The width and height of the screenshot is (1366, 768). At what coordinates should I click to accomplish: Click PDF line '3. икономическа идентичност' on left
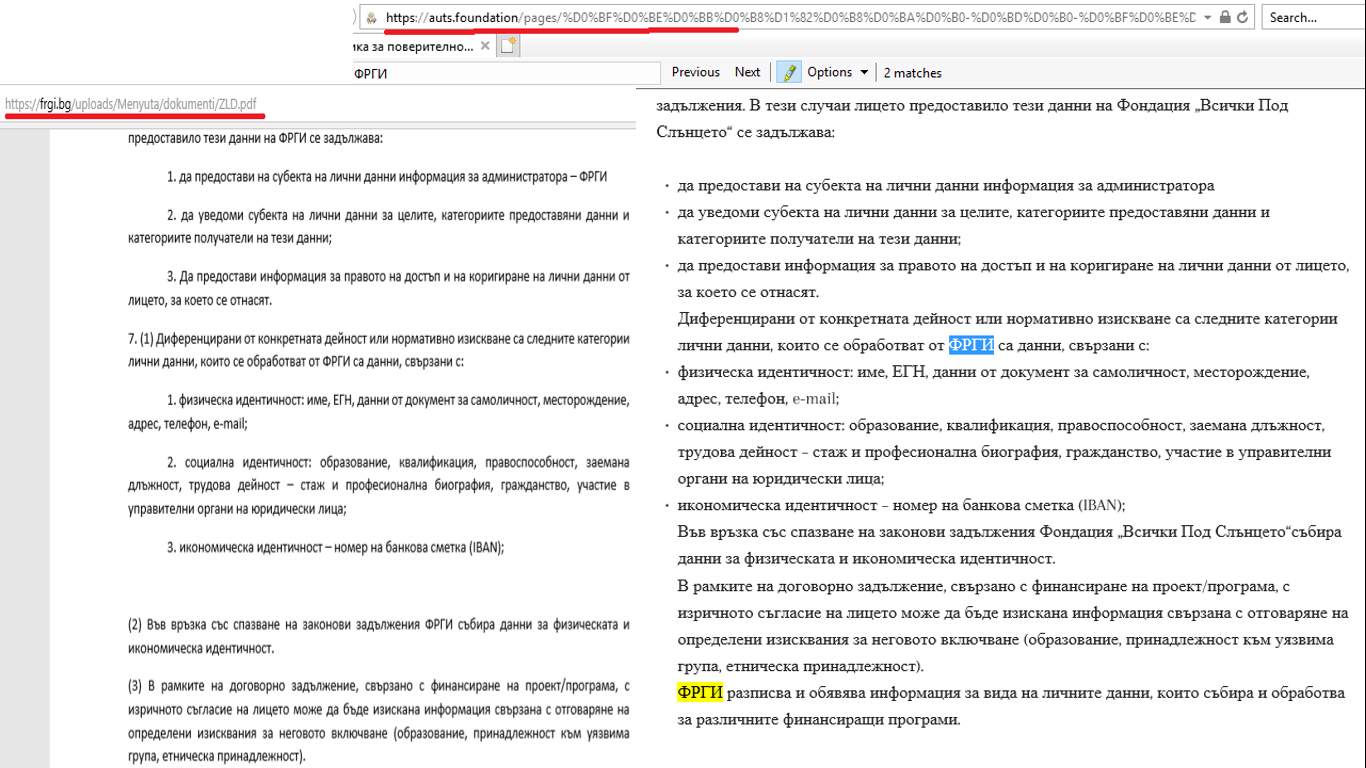(335, 547)
